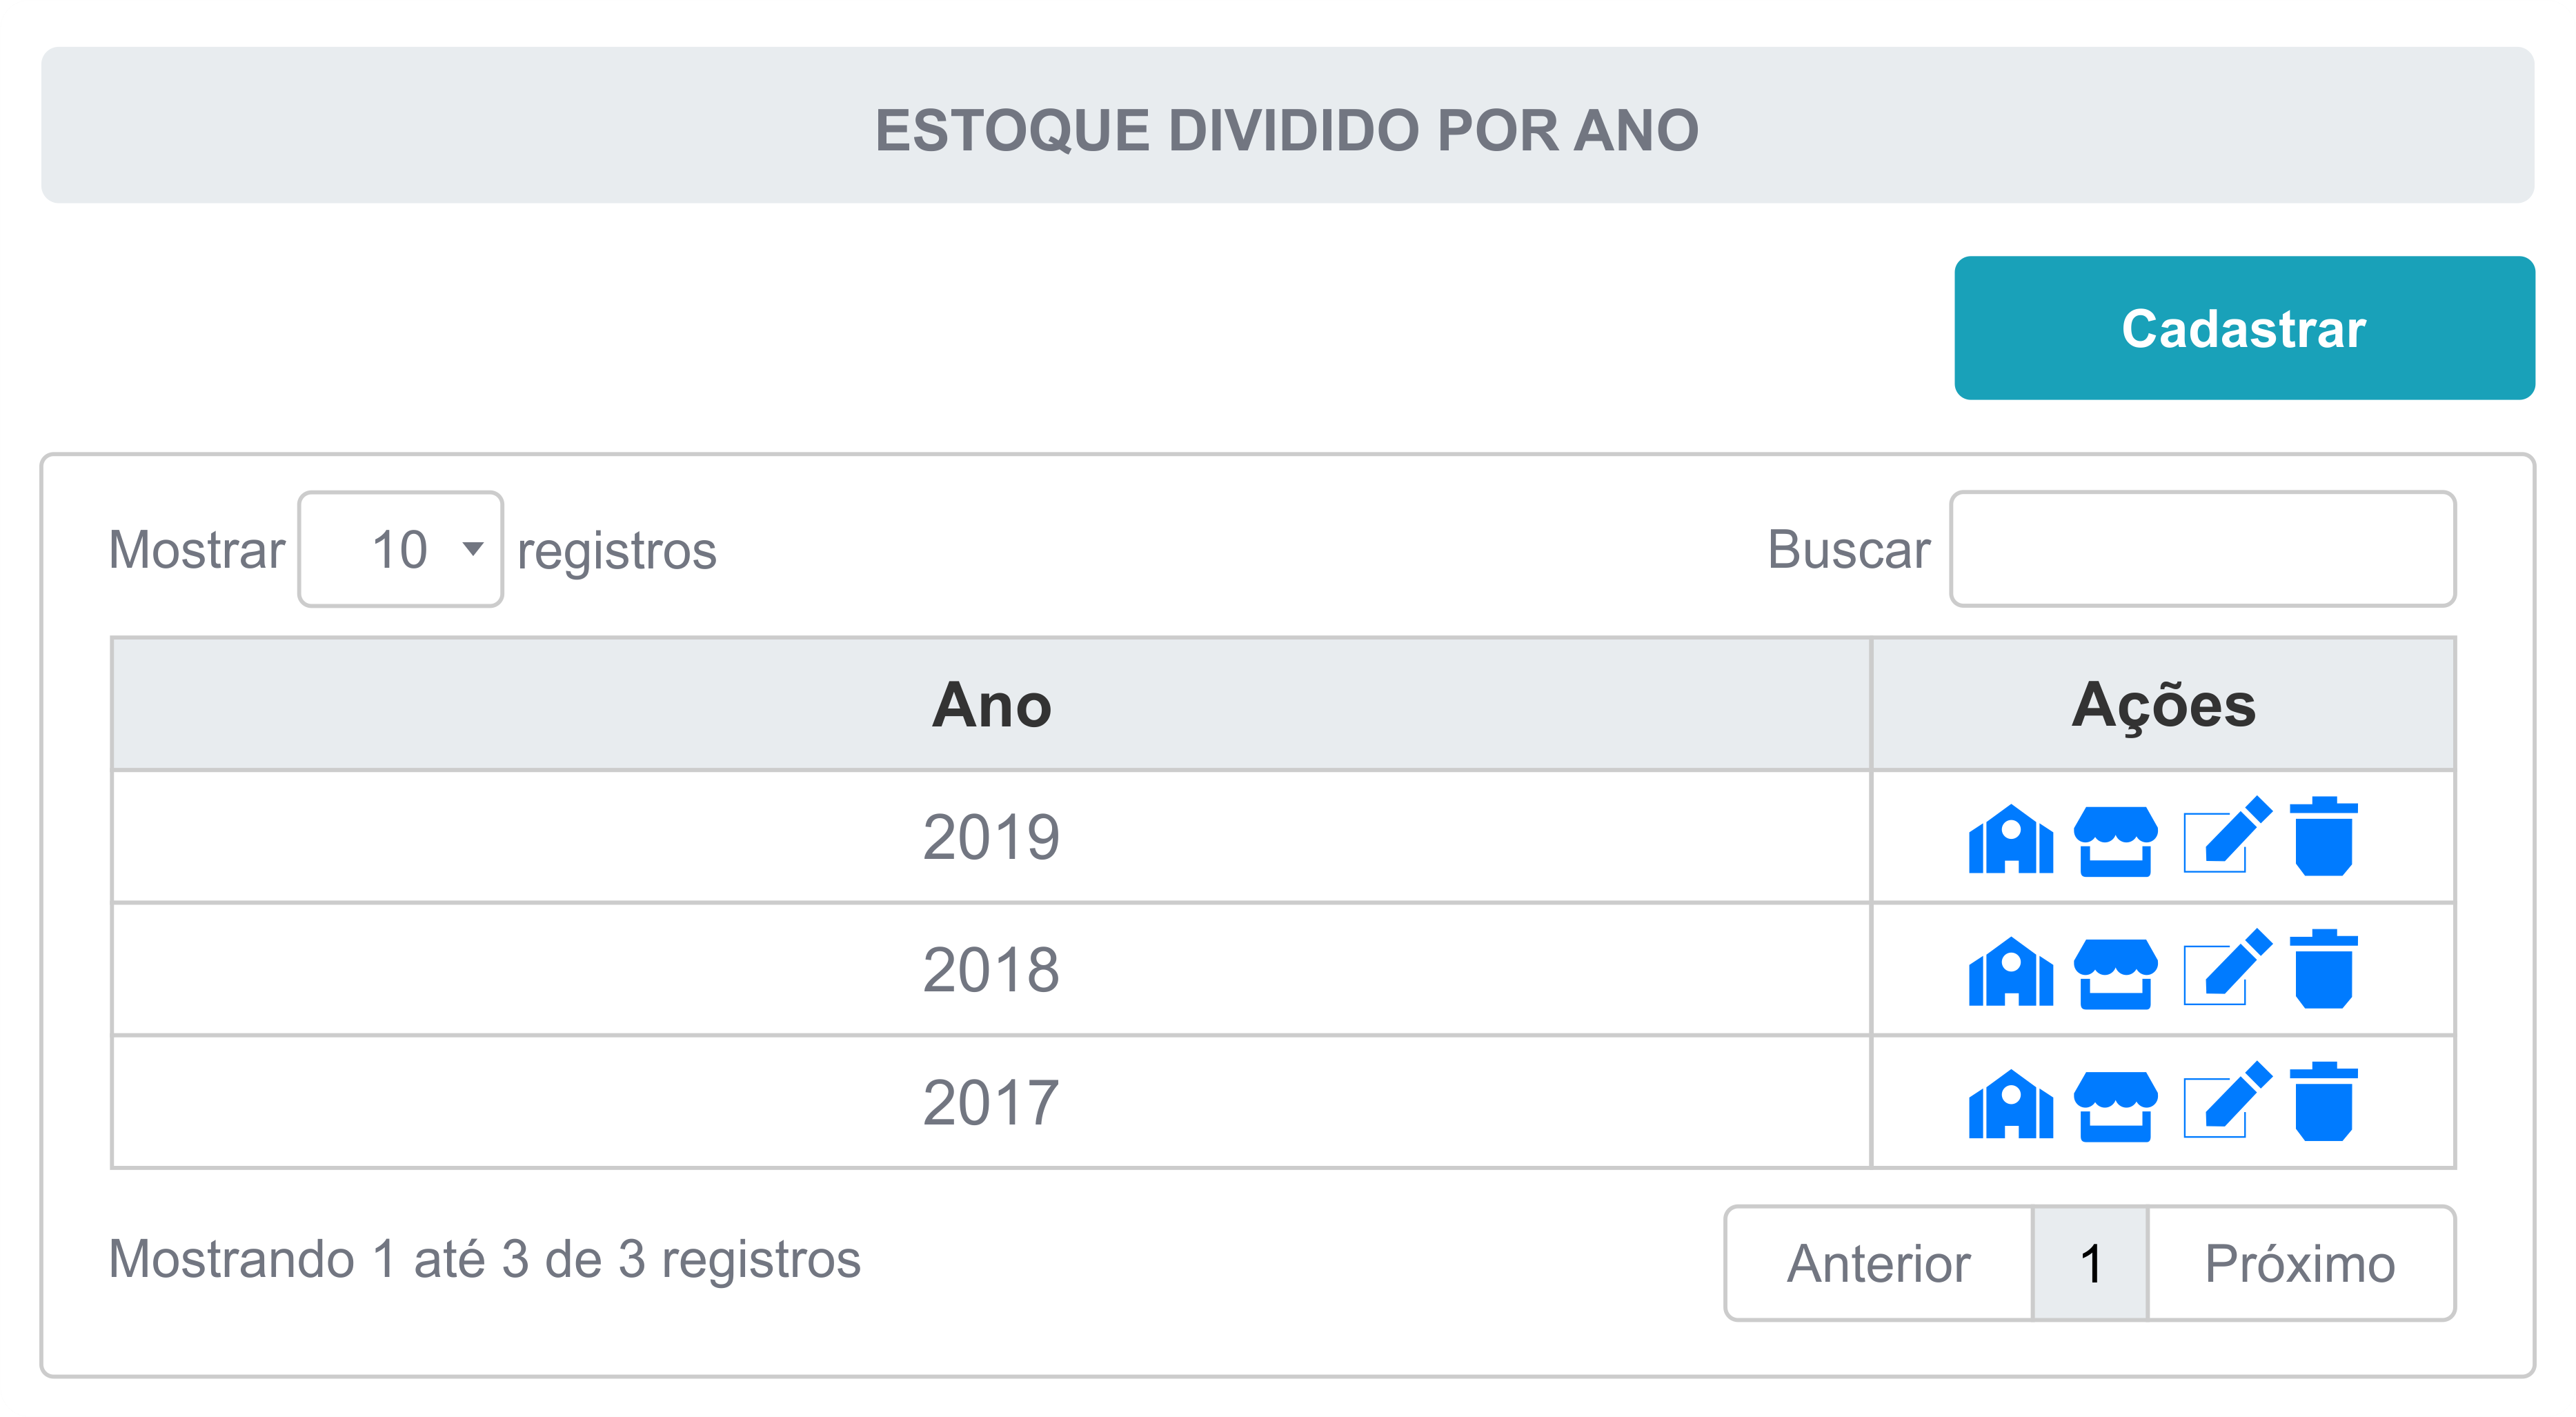Image resolution: width=2576 pixels, height=1417 pixels.
Task: Click the Cadastrar button
Action: (2244, 328)
